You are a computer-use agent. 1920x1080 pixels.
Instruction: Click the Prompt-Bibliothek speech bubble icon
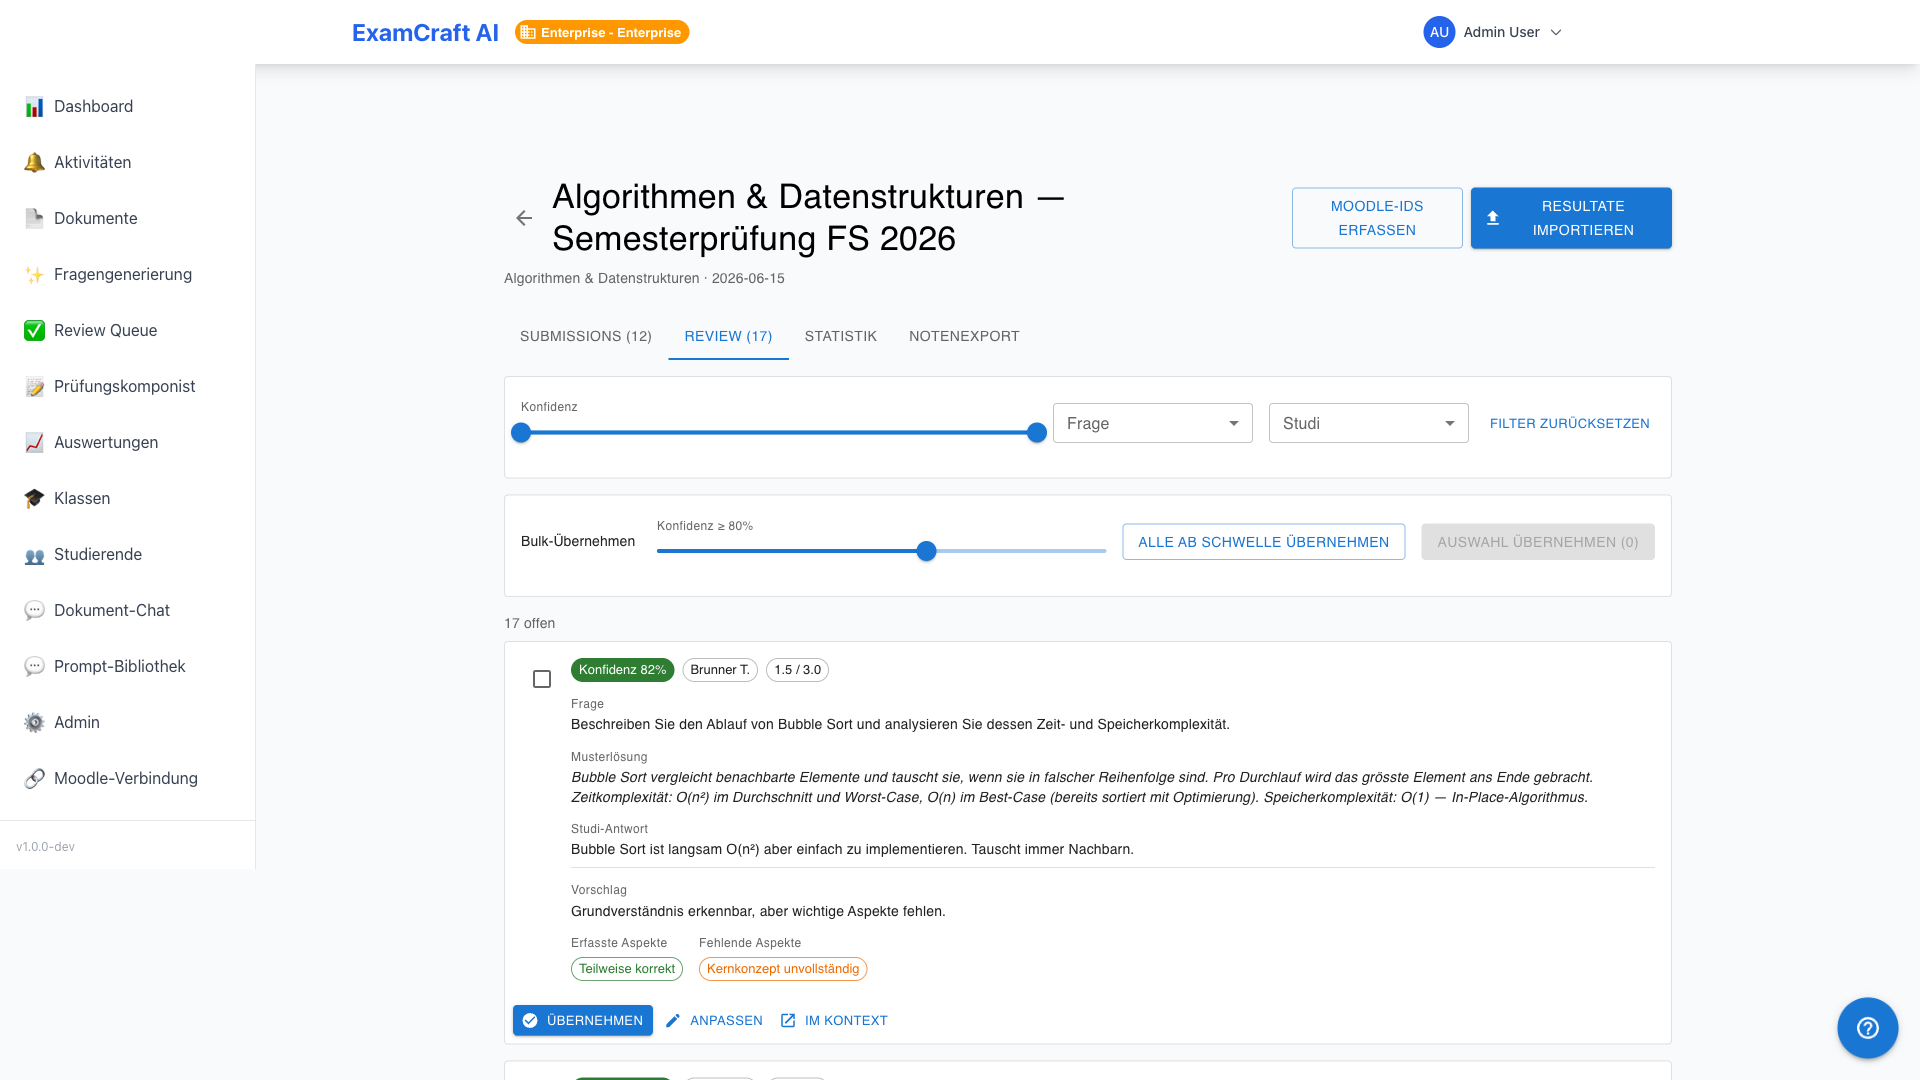click(x=34, y=667)
